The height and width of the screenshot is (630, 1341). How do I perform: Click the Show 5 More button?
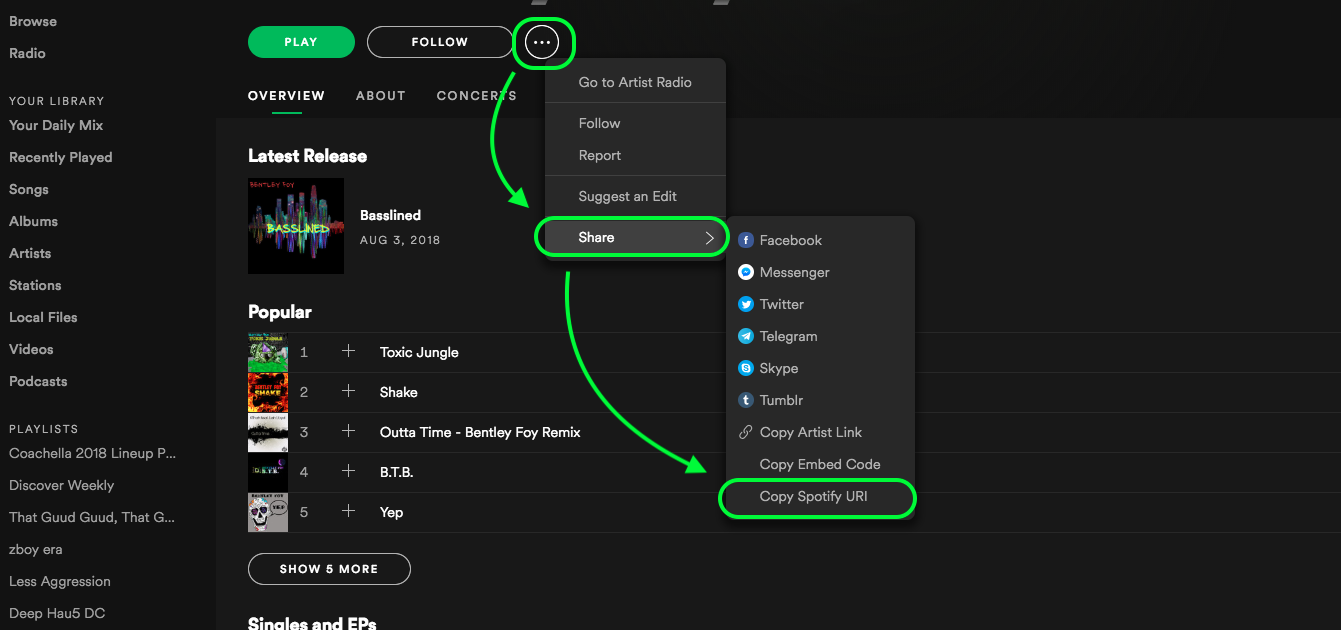click(x=329, y=569)
